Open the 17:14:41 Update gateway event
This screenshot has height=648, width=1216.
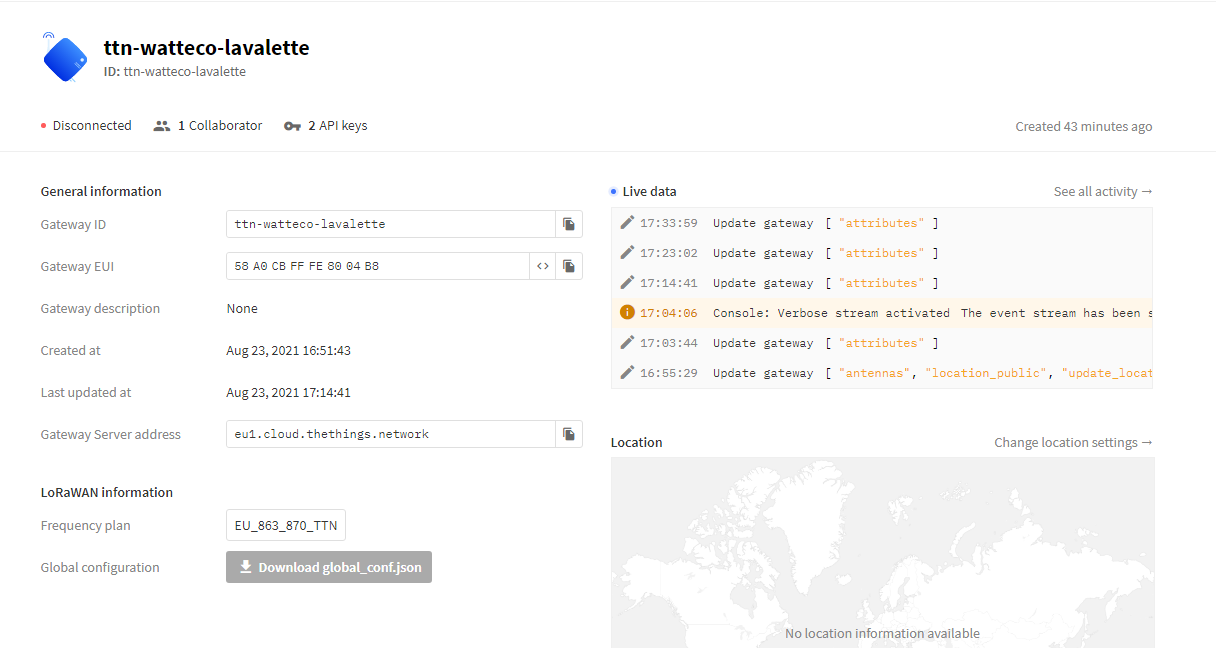click(x=882, y=283)
